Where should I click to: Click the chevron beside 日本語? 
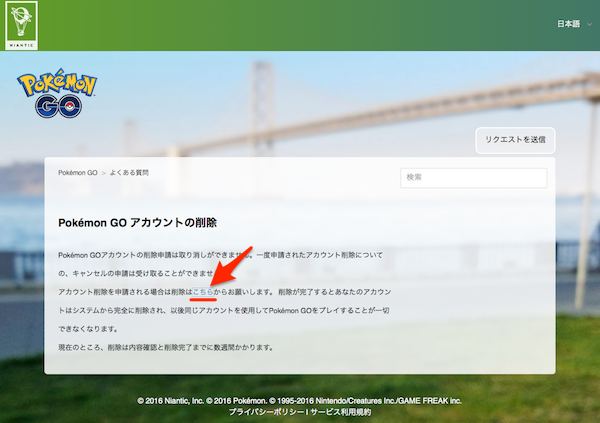point(589,24)
